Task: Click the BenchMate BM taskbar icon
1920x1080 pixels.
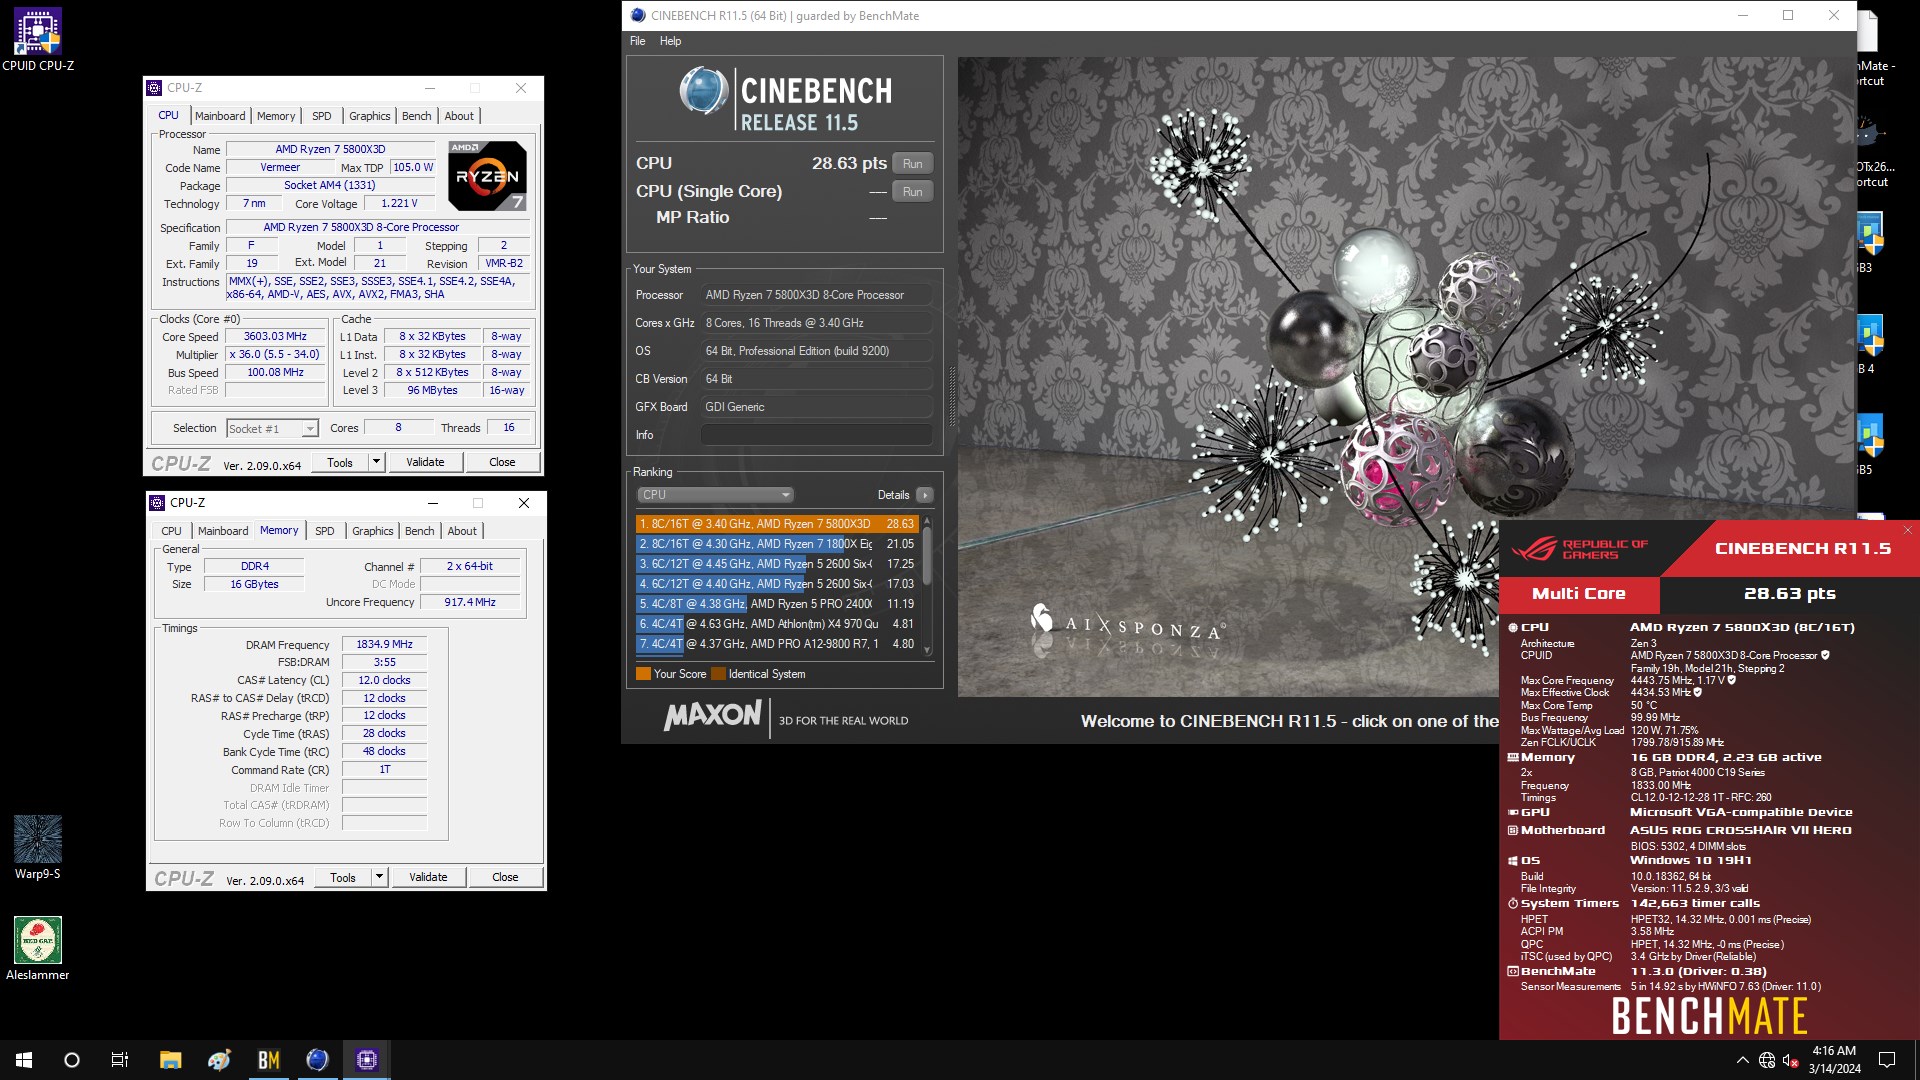Action: tap(268, 1060)
